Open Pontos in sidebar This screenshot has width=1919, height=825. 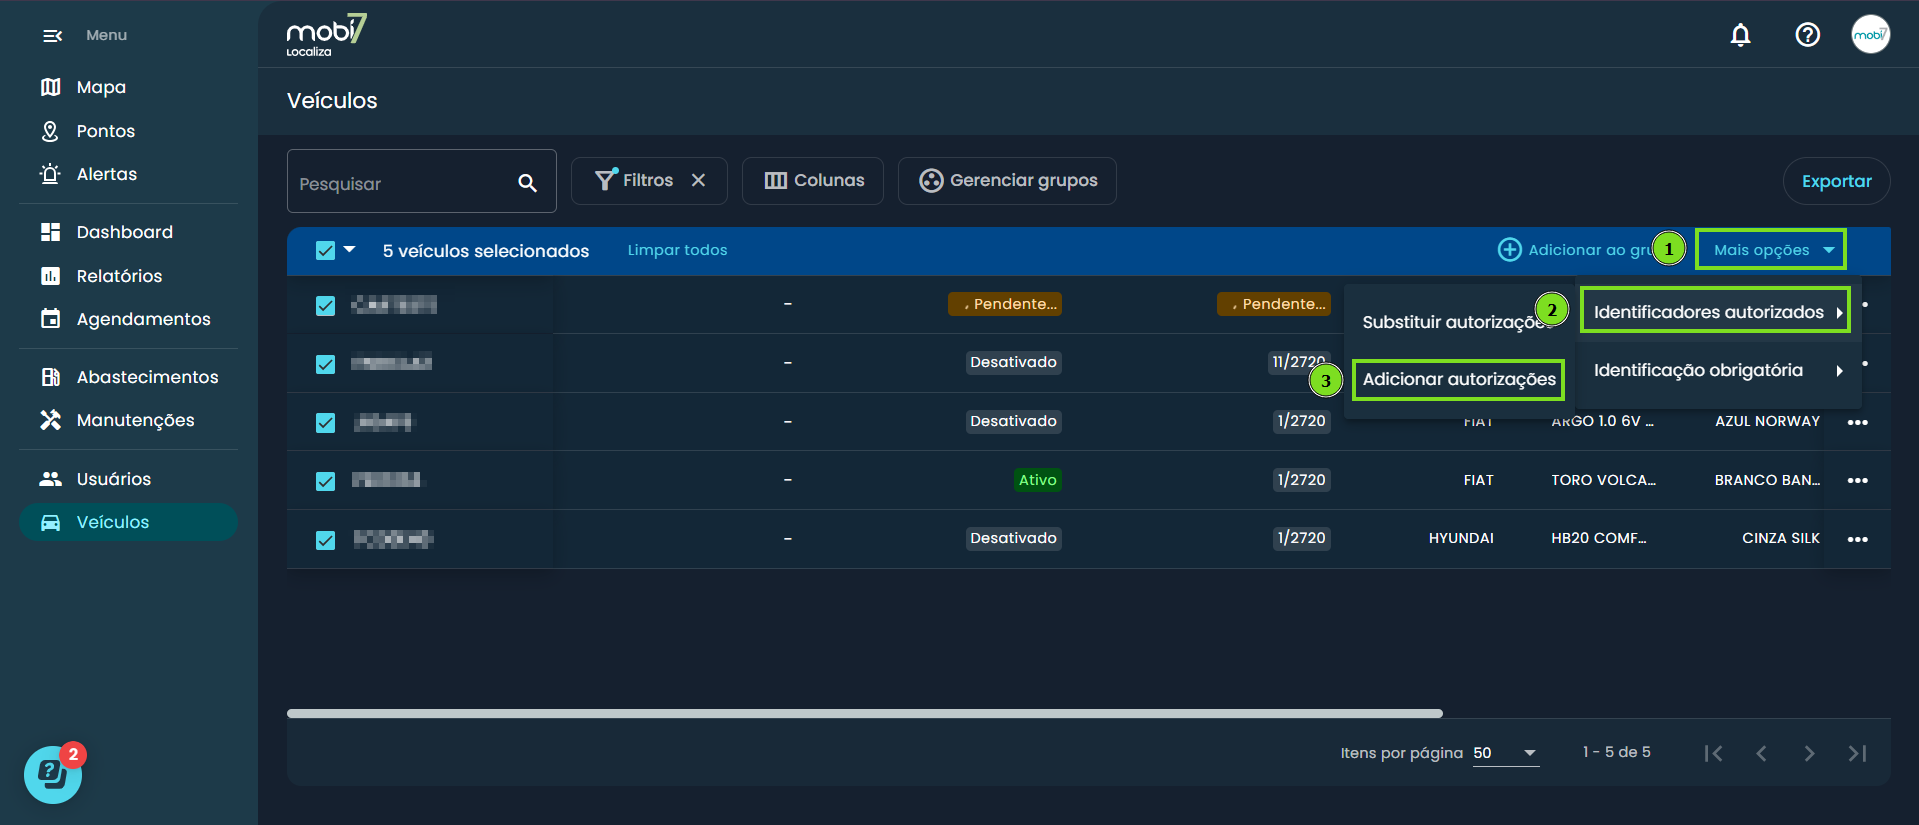[87, 131]
